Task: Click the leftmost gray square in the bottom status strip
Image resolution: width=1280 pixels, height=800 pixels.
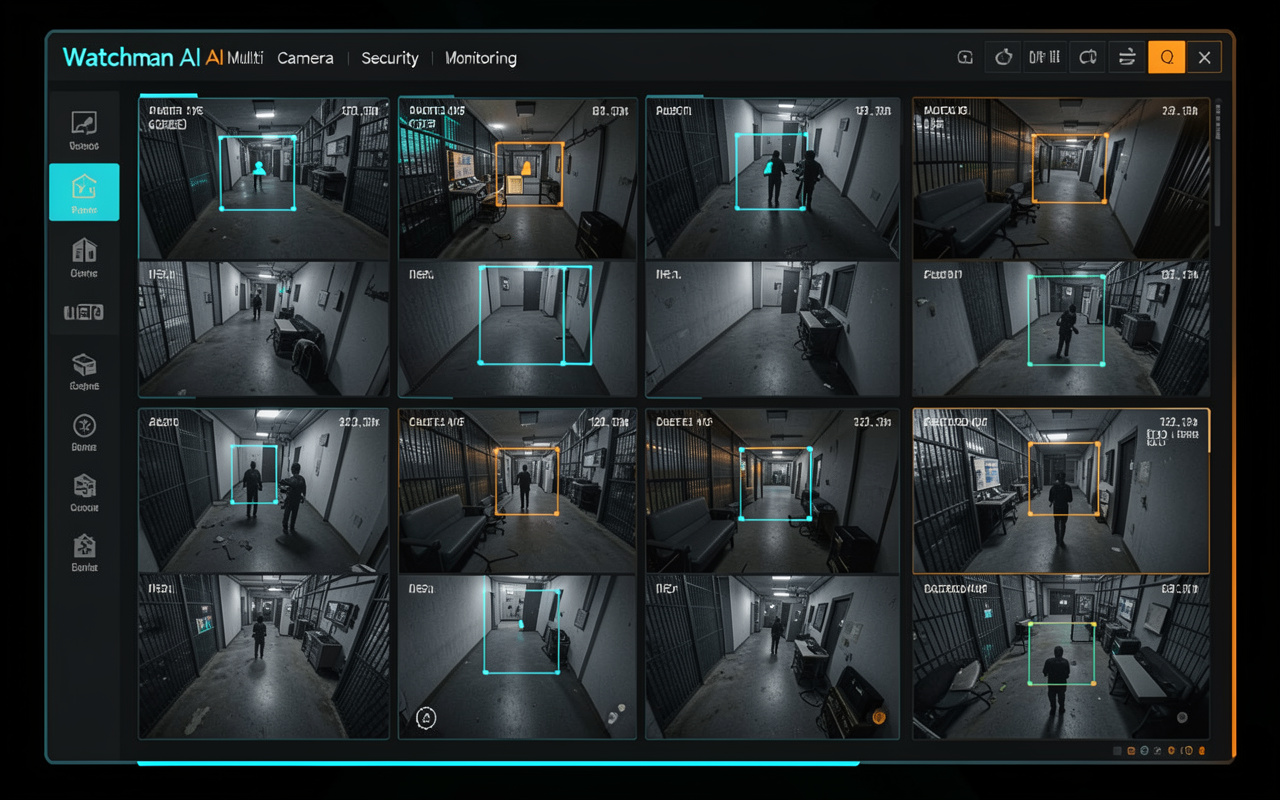Action: [x=1118, y=751]
